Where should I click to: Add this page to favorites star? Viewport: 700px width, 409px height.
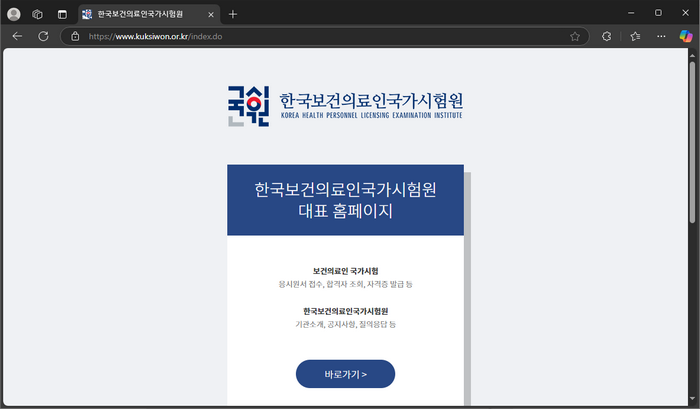[x=575, y=37]
